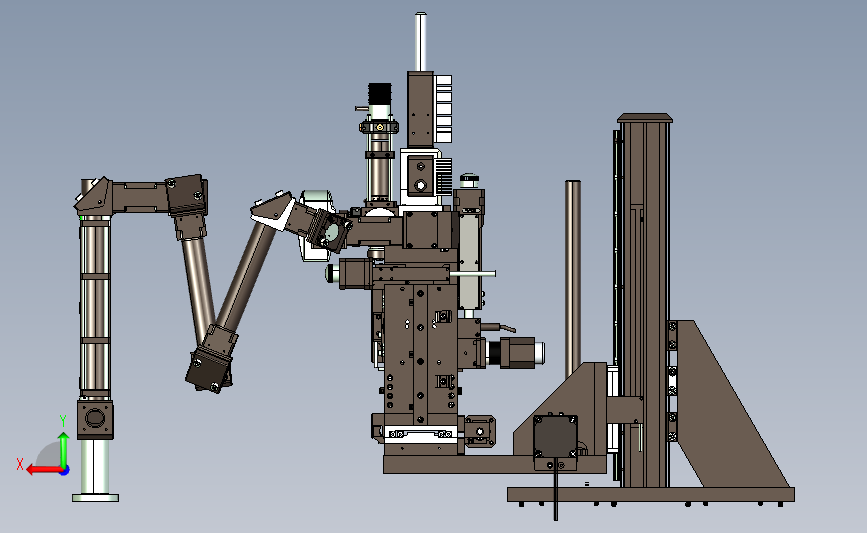This screenshot has width=867, height=533.
Task: Click the blue Z axis dot of the triad
Action: point(65,471)
